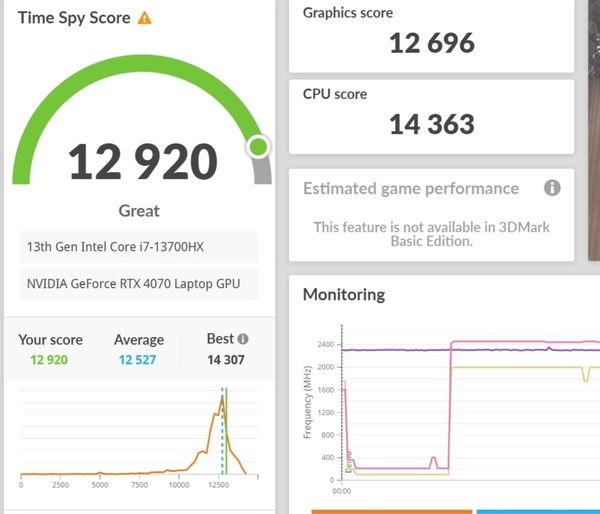Select the 13th Gen Intel Core i7-13700HX entry

click(x=139, y=247)
